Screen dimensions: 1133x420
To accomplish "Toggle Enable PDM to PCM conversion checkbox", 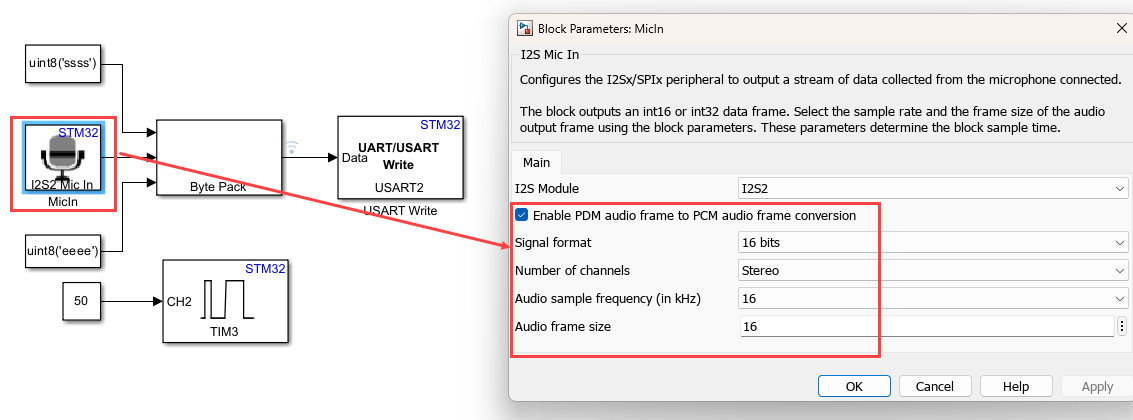I will point(521,215).
